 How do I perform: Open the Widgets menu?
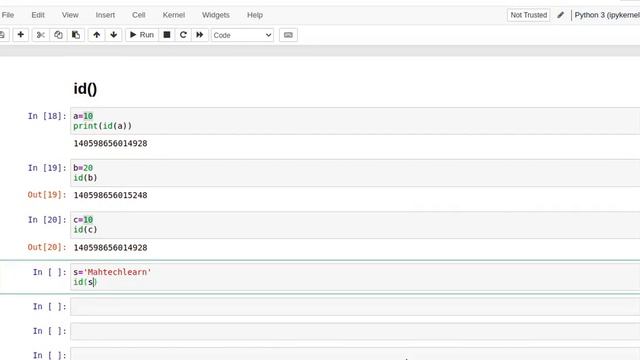click(216, 15)
